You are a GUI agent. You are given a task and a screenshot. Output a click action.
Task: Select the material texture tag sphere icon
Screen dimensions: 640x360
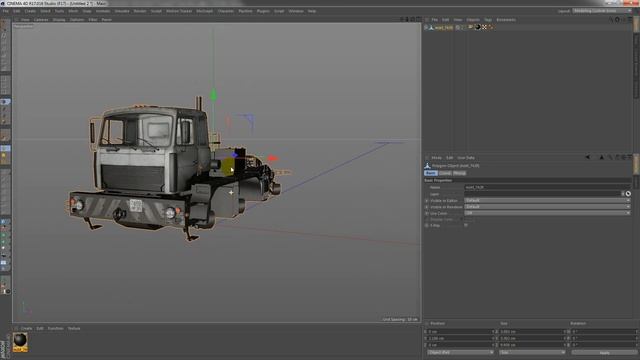point(478,27)
